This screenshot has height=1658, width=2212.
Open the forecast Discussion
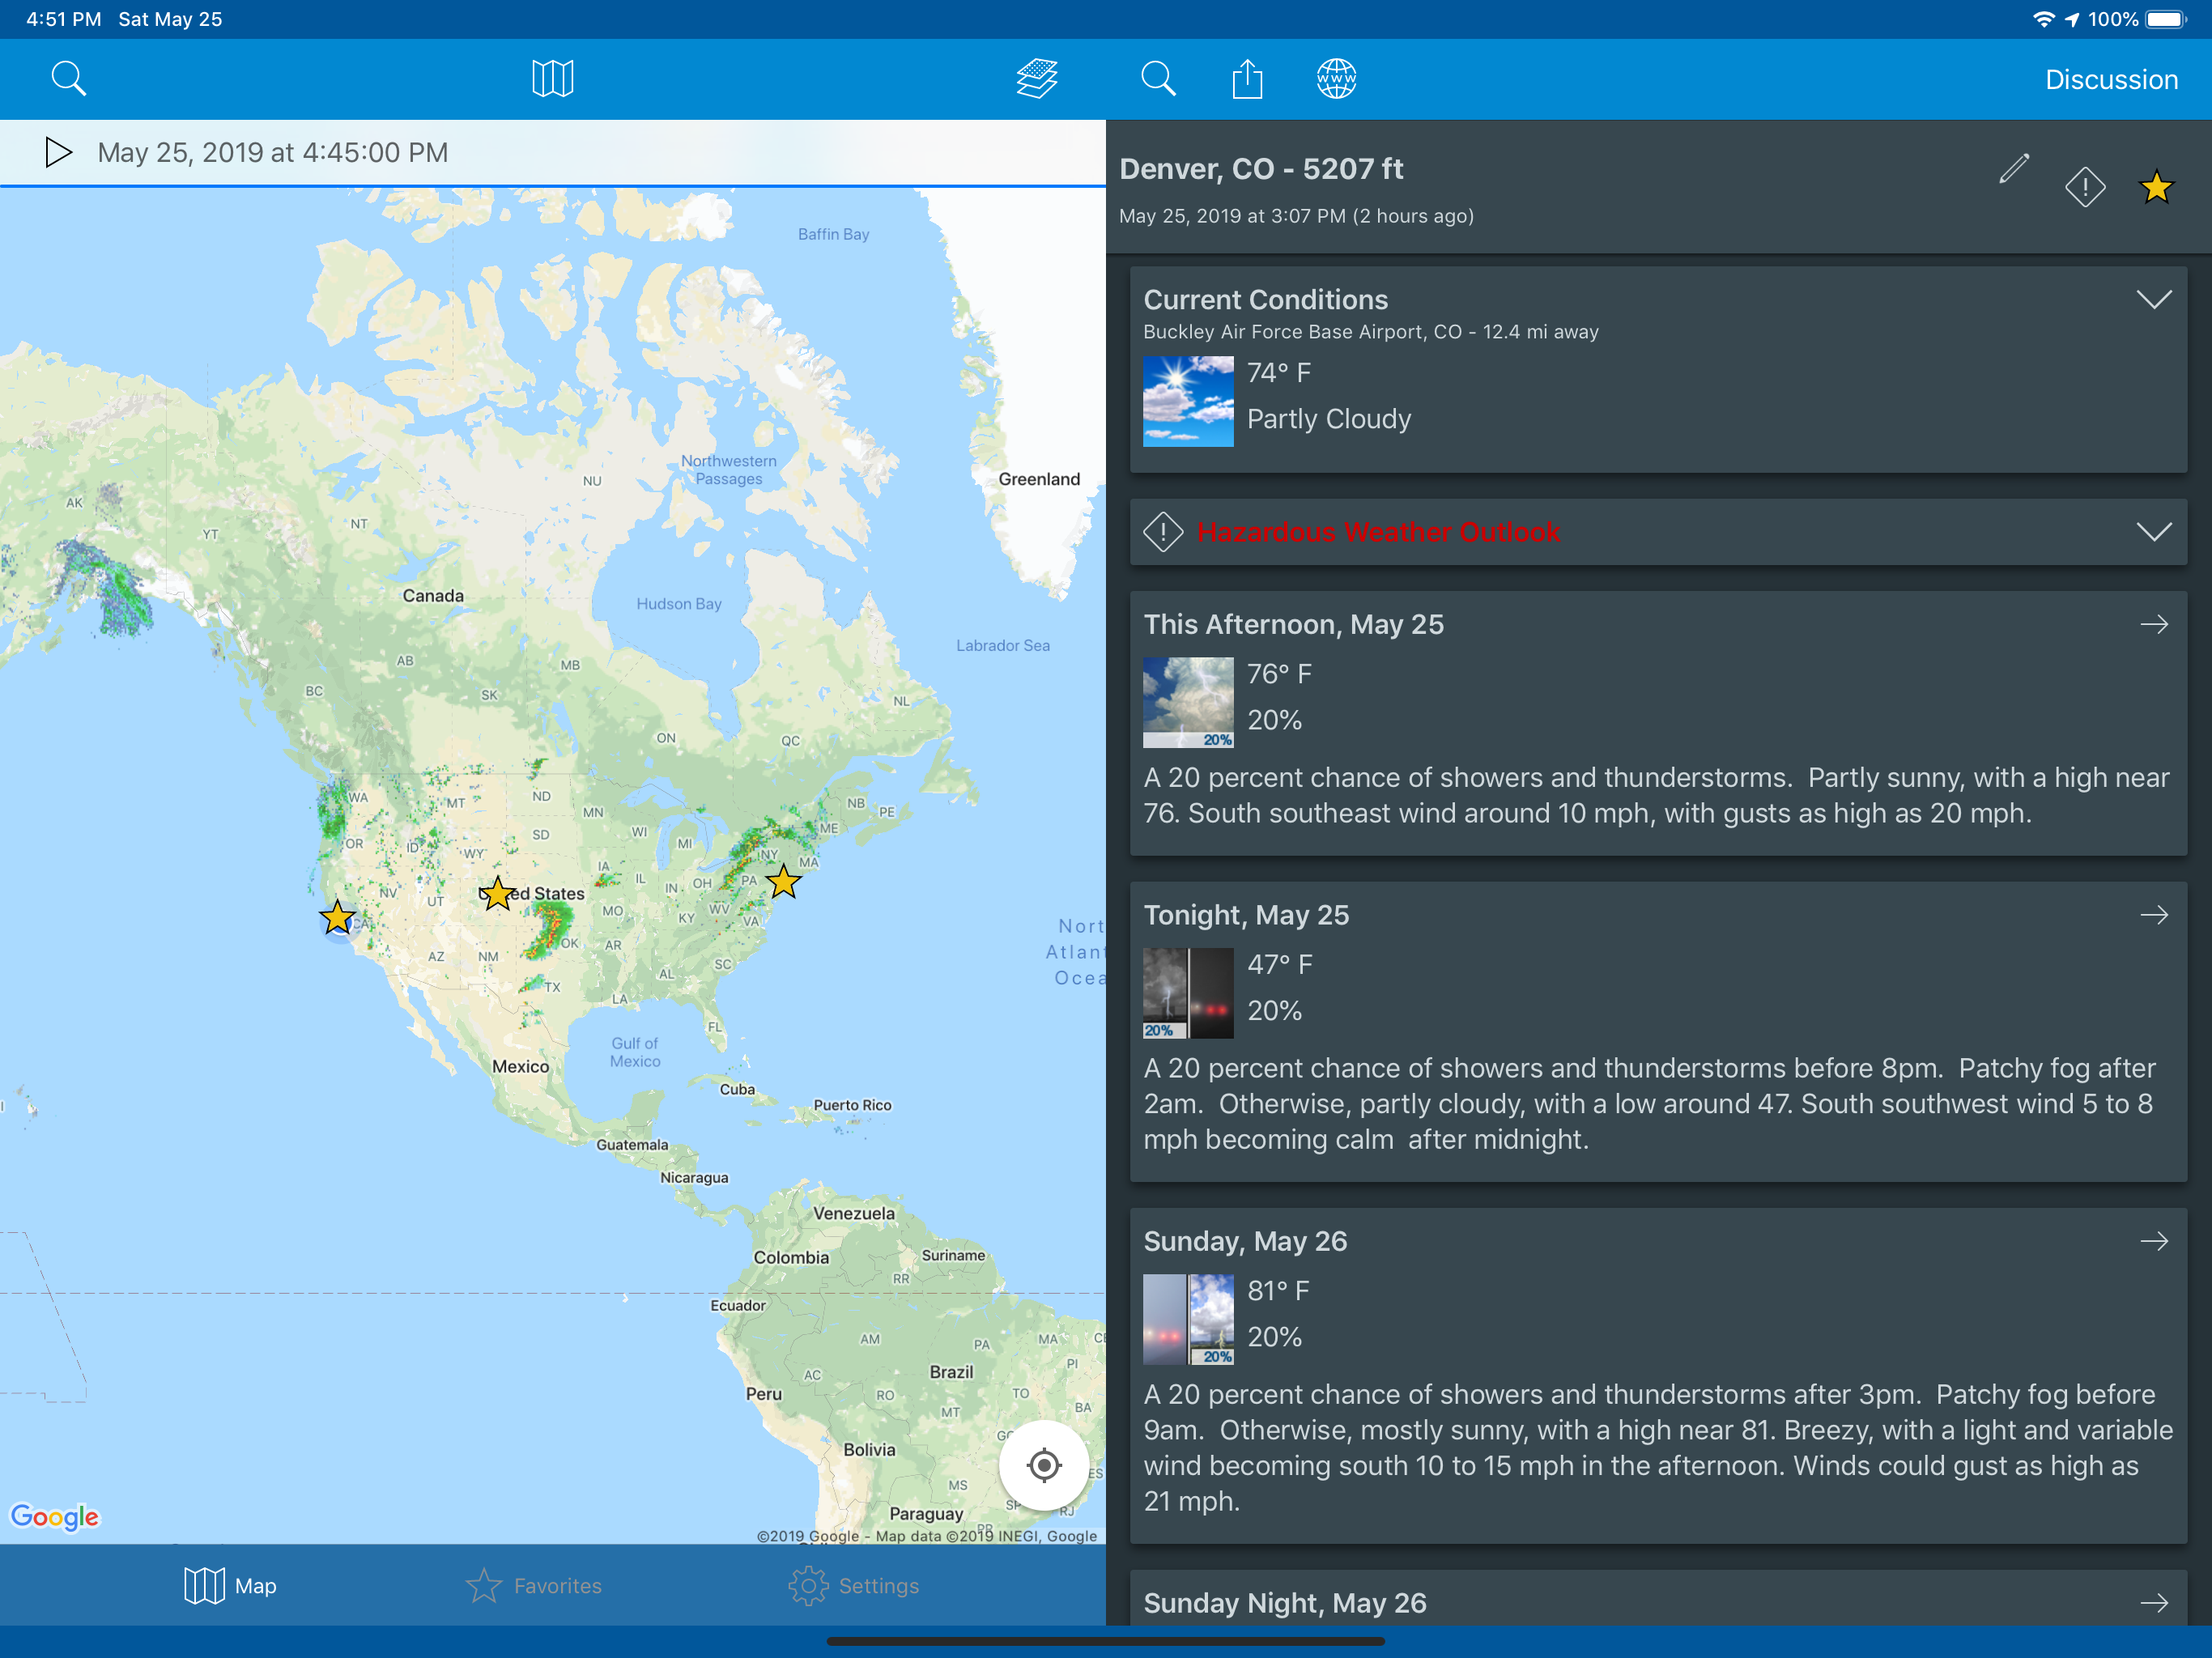[x=2111, y=79]
